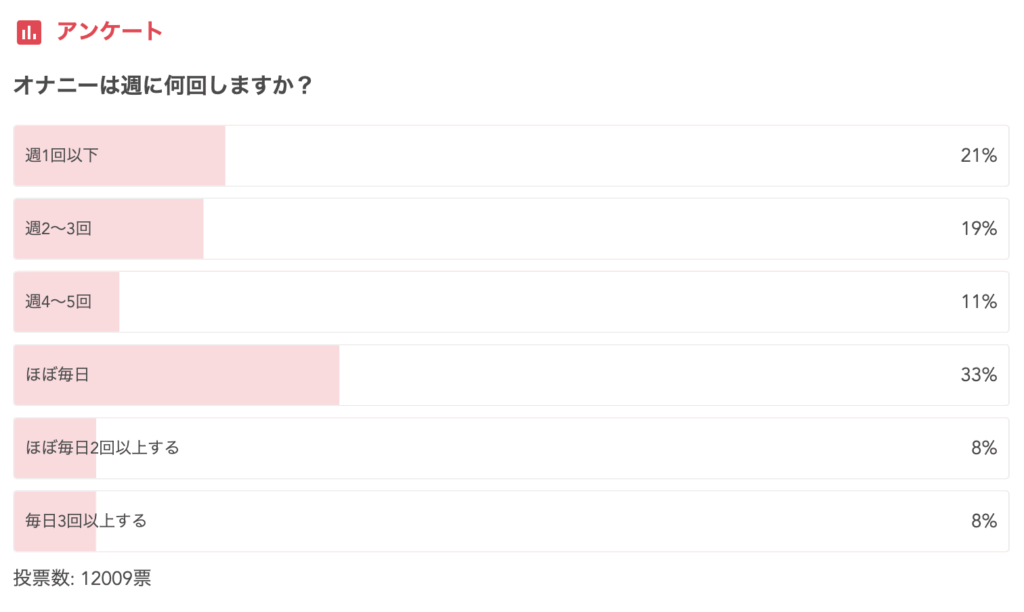Image resolution: width=1024 pixels, height=612 pixels.
Task: Choose the ほぼ毎日2回以上する option label
Action: (x=102, y=448)
